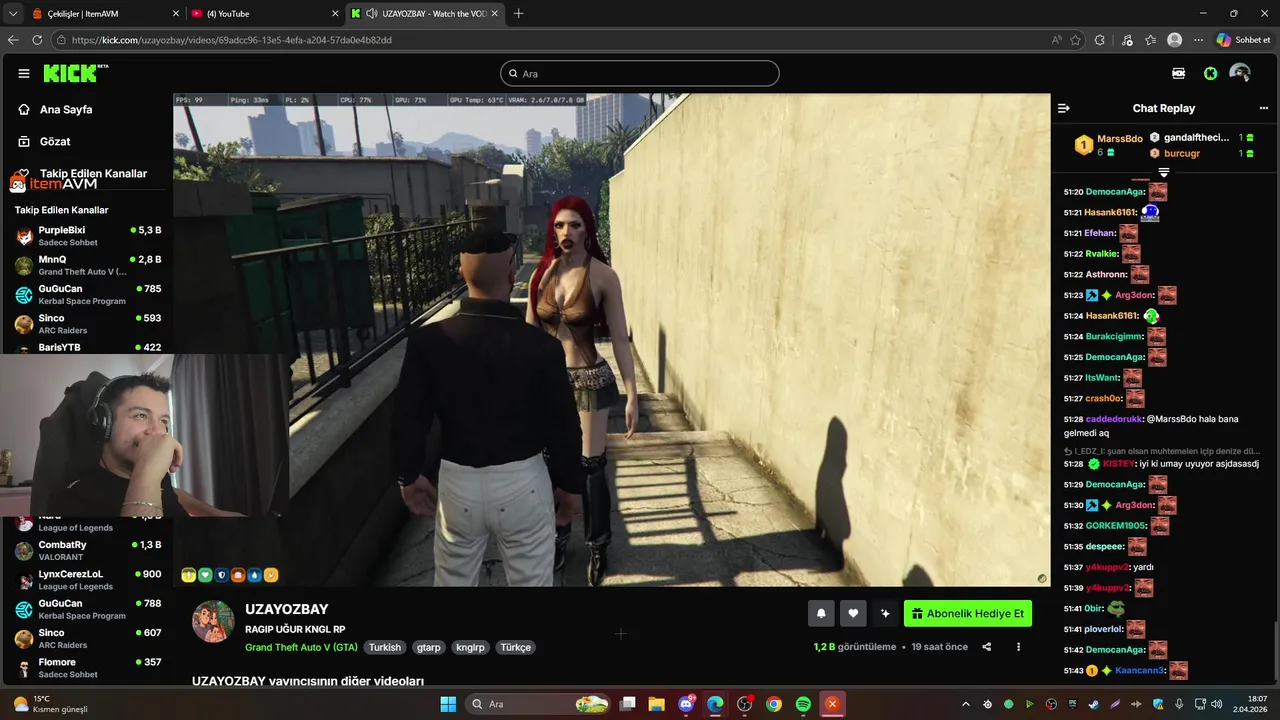Click the sparkle subscribe button
Viewport: 1280px width, 720px height.
[885, 614]
